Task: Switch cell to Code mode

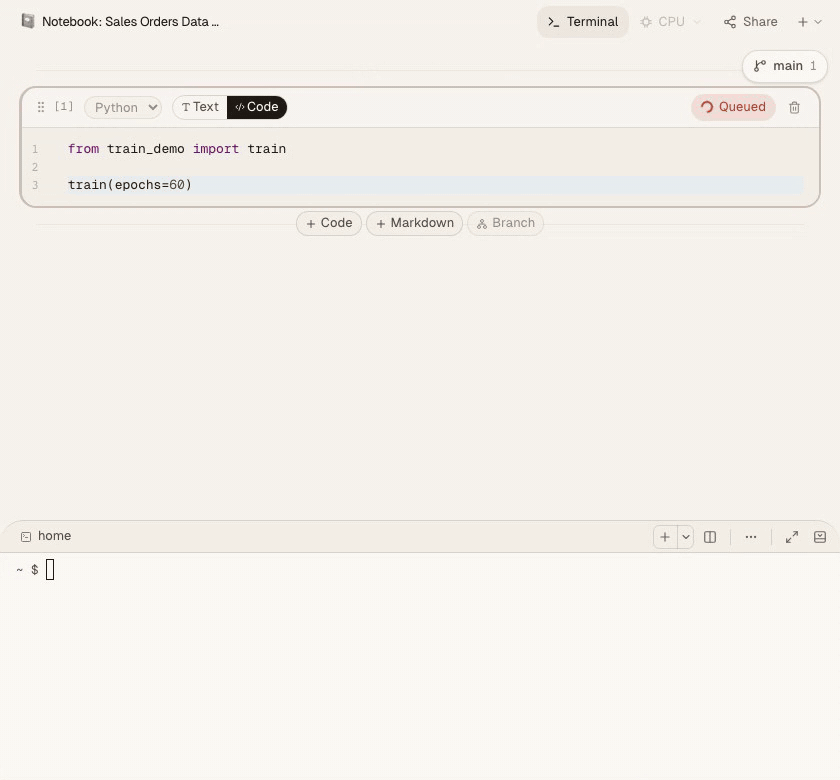Action: click(x=257, y=107)
